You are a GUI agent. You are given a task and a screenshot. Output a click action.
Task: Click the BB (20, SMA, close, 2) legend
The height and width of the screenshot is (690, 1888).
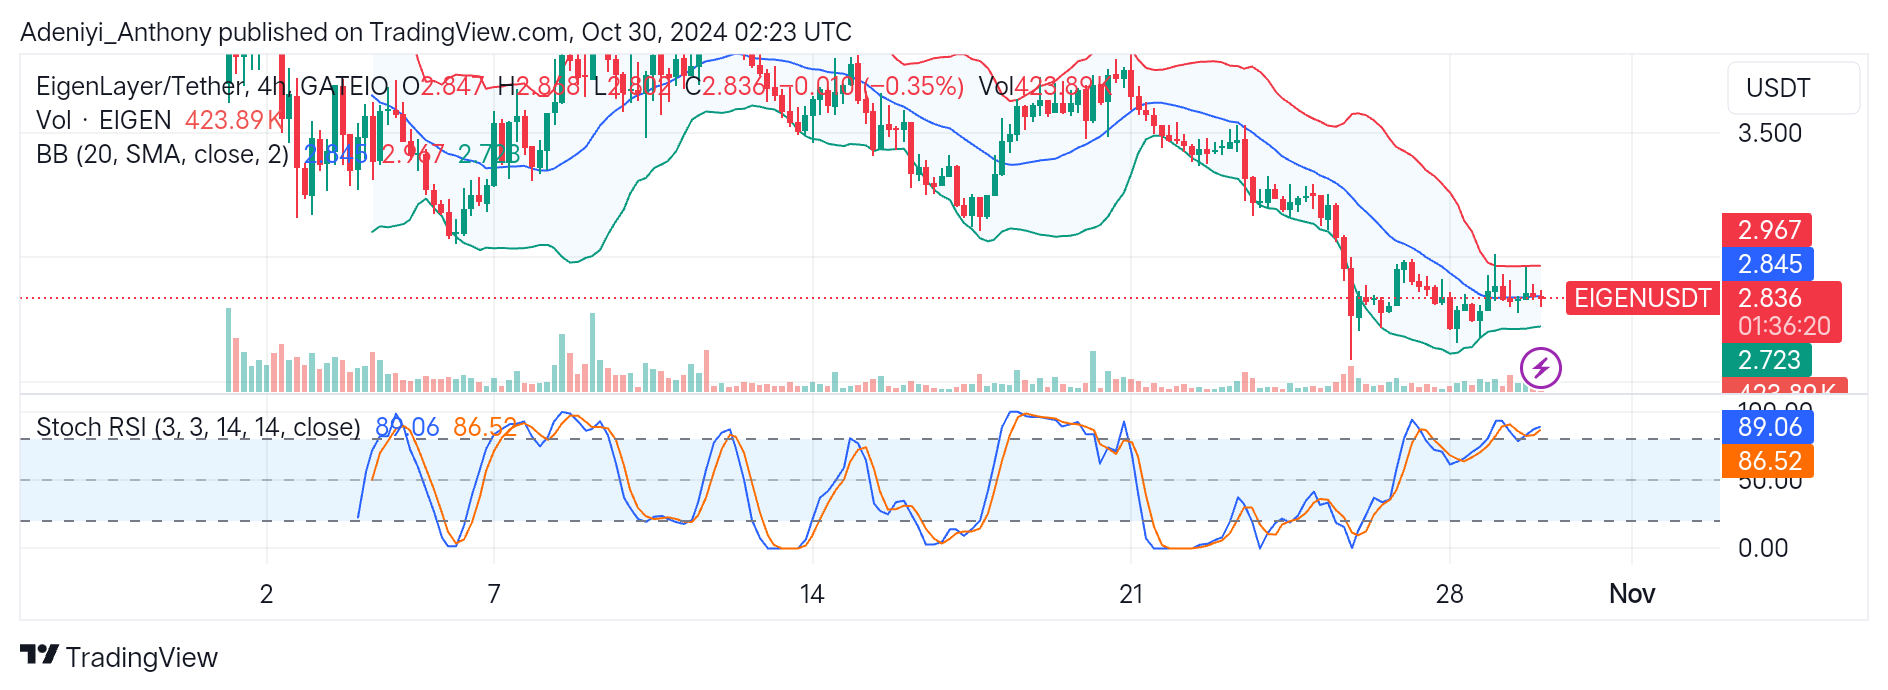click(x=162, y=154)
